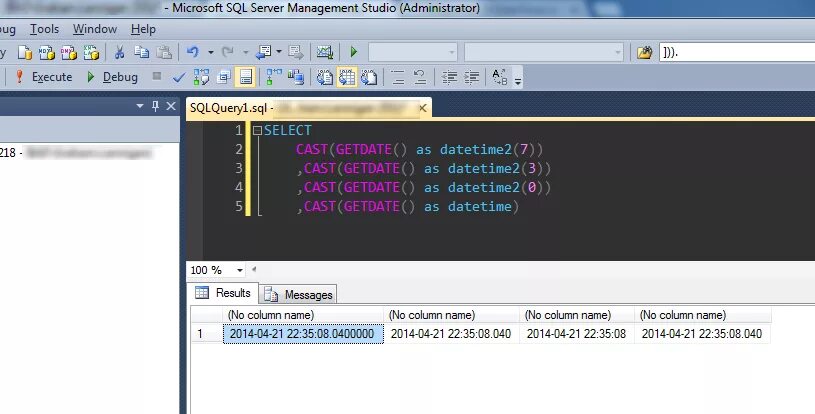Click green Start arrow in standard toolbar
This screenshot has width=815, height=414.
(x=354, y=52)
